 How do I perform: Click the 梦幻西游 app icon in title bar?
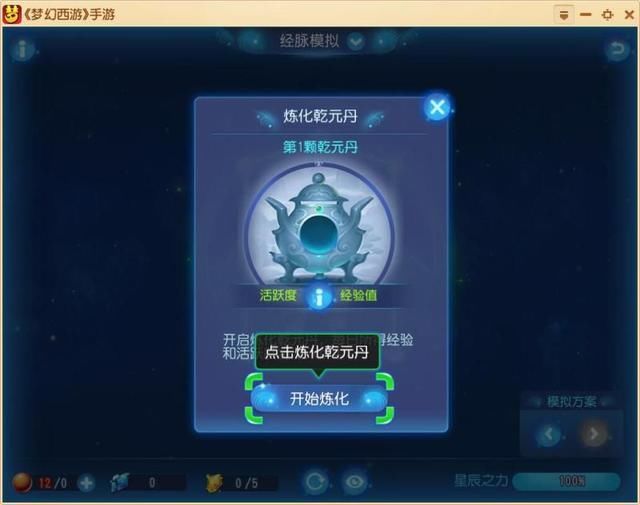[11, 14]
